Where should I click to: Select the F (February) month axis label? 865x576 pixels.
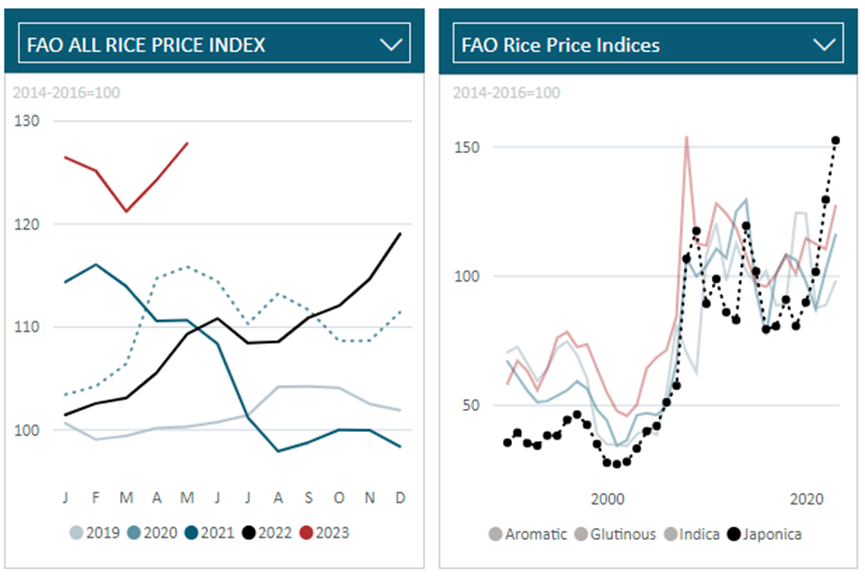coord(95,498)
